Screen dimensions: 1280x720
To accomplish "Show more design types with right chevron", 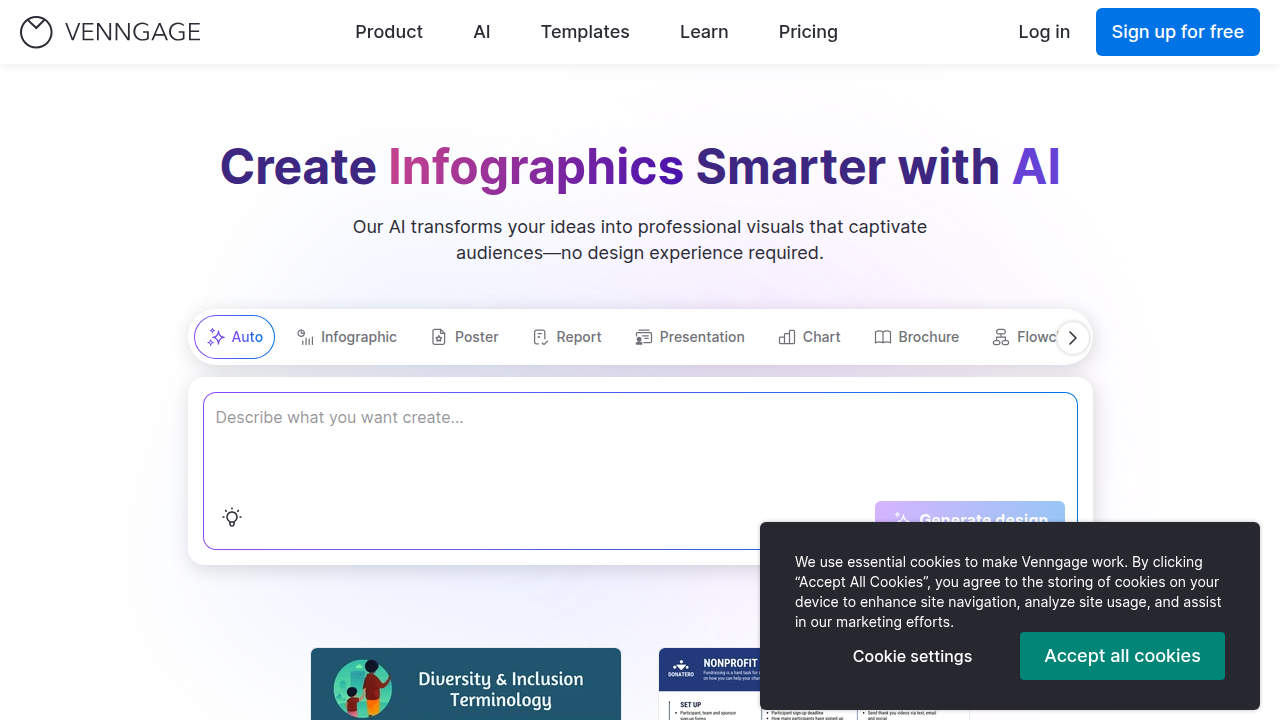I will [1073, 338].
